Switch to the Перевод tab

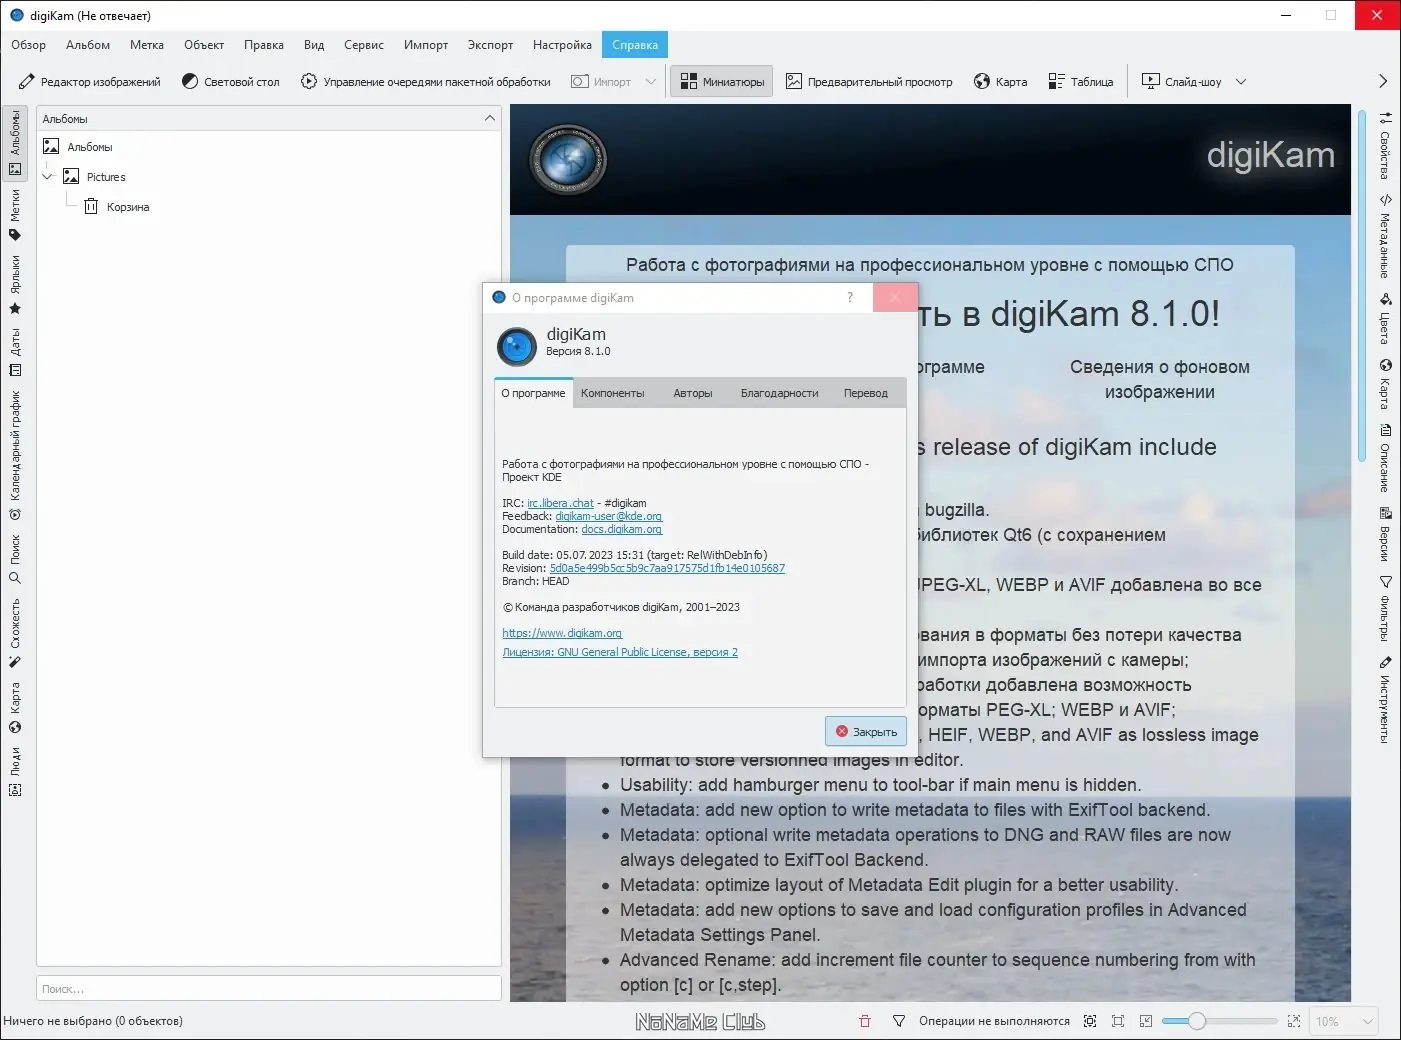pos(866,394)
